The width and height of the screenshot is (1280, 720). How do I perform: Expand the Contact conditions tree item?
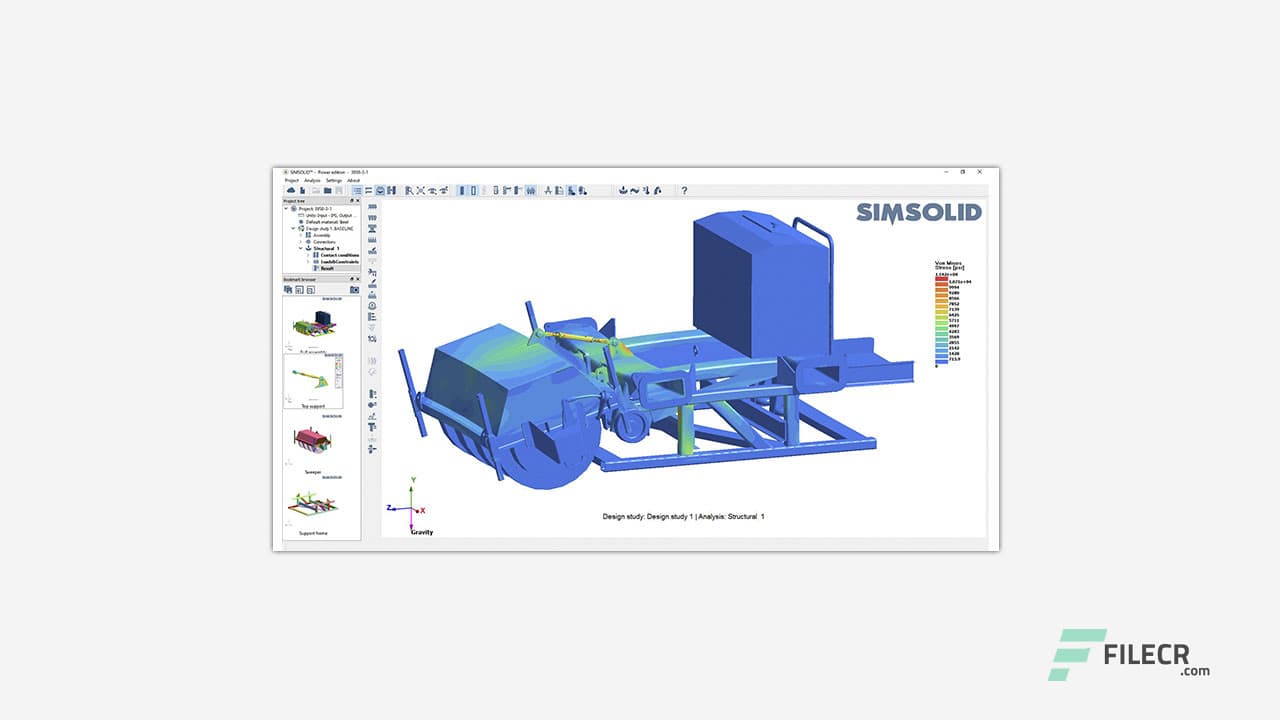coord(308,255)
